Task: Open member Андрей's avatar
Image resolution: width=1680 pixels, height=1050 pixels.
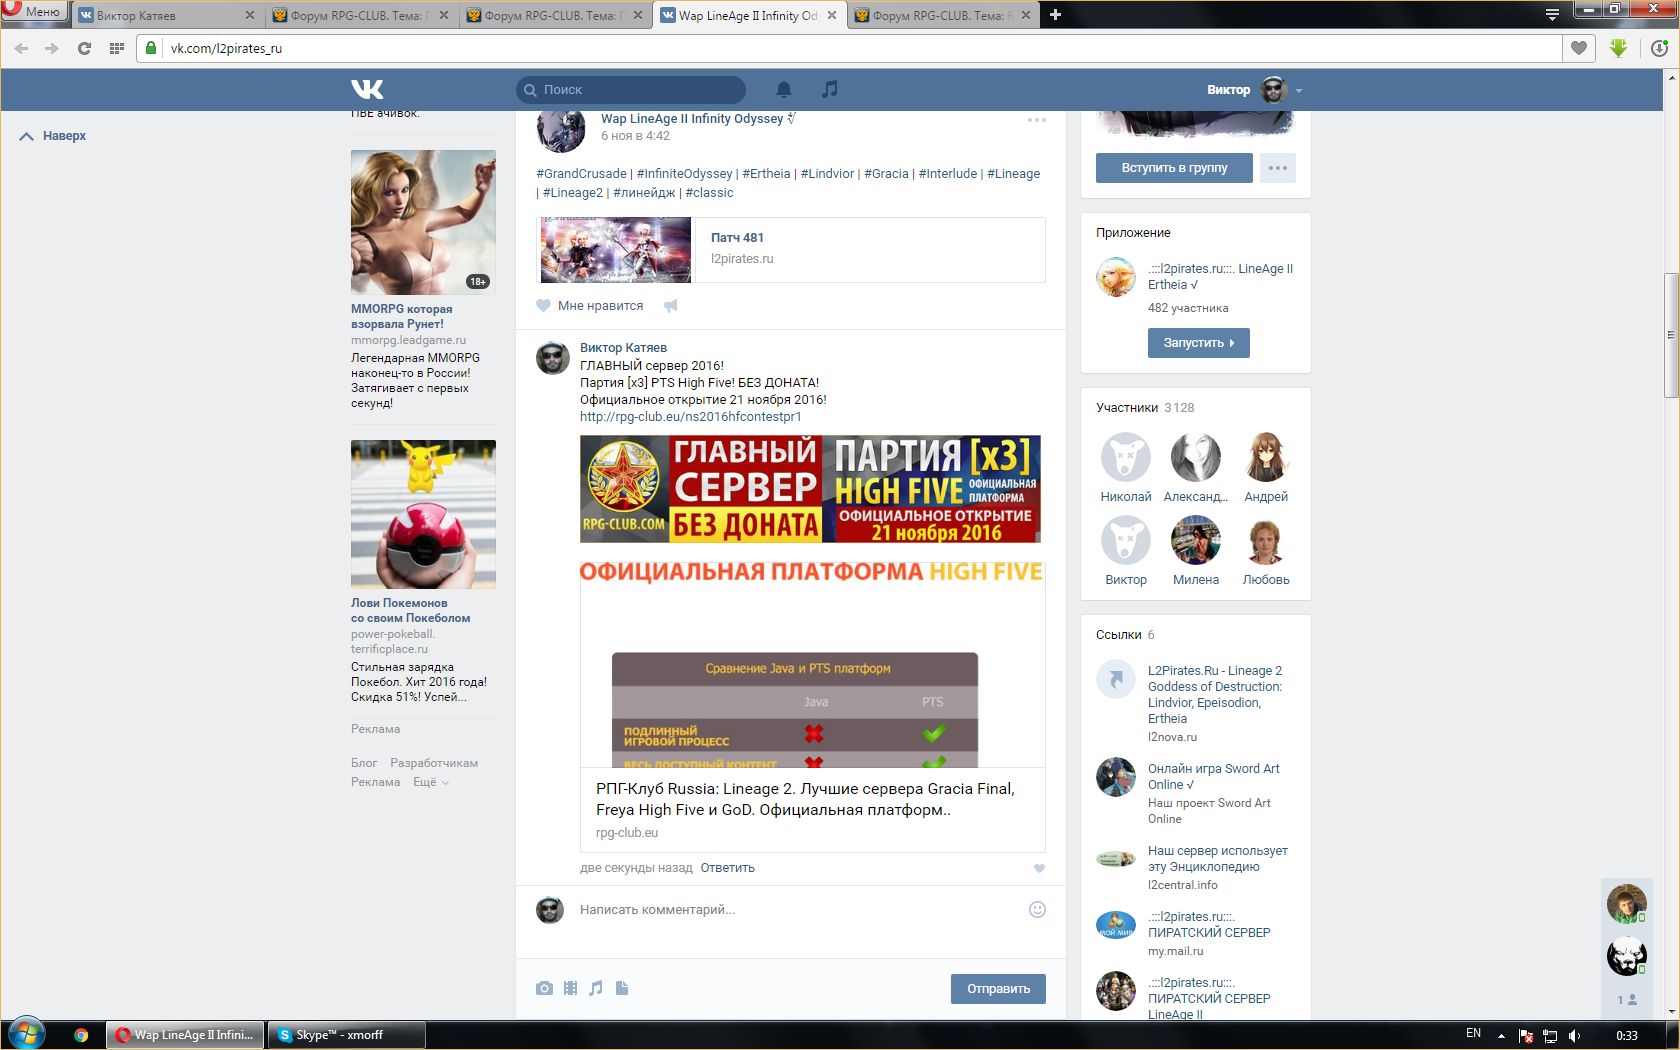Action: [1266, 458]
